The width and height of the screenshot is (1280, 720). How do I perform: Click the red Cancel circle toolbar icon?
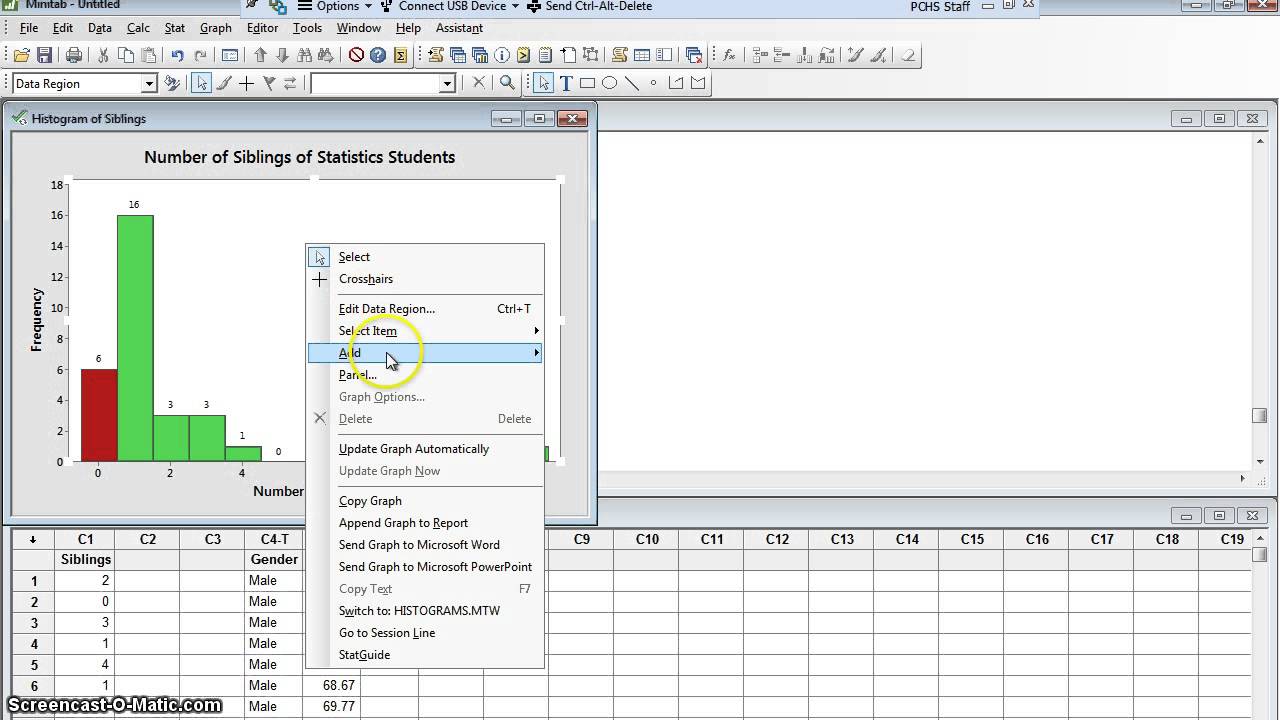click(356, 56)
